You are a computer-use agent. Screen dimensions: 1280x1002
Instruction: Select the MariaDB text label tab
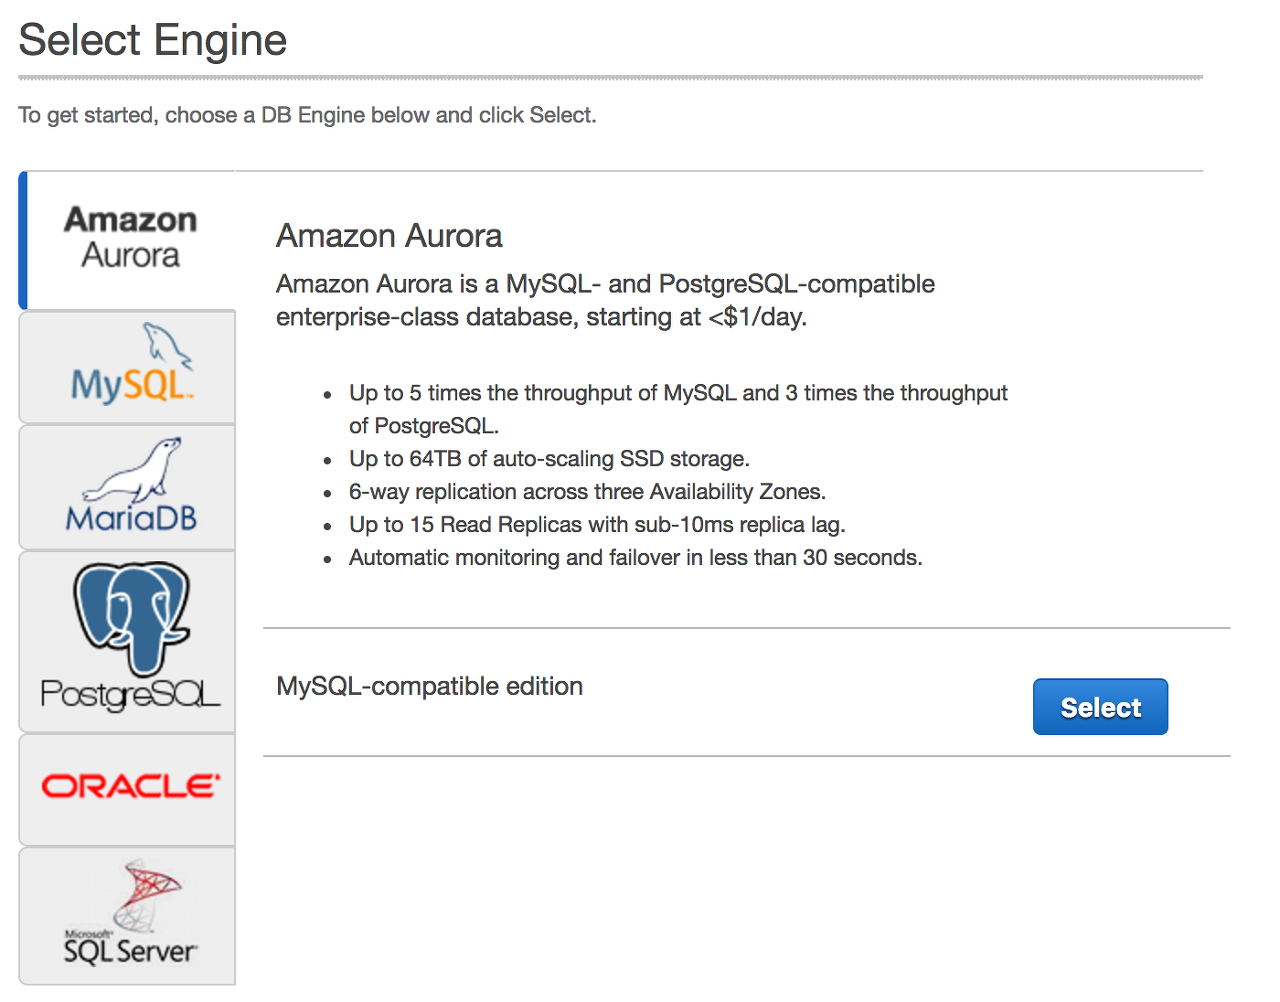(x=131, y=518)
